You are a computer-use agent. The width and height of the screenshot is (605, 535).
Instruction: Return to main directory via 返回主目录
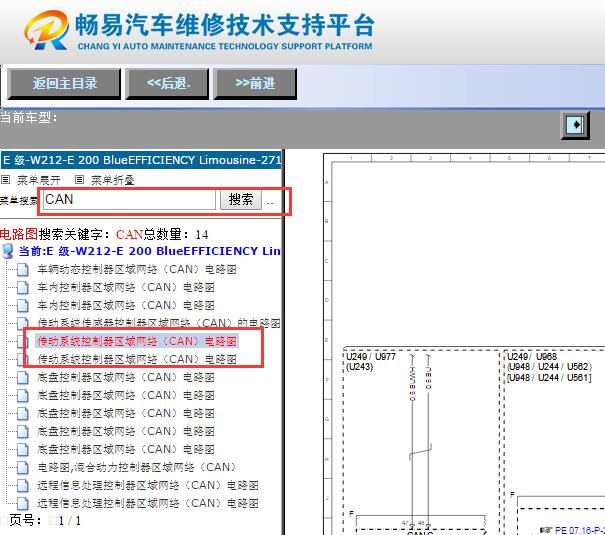(x=64, y=84)
